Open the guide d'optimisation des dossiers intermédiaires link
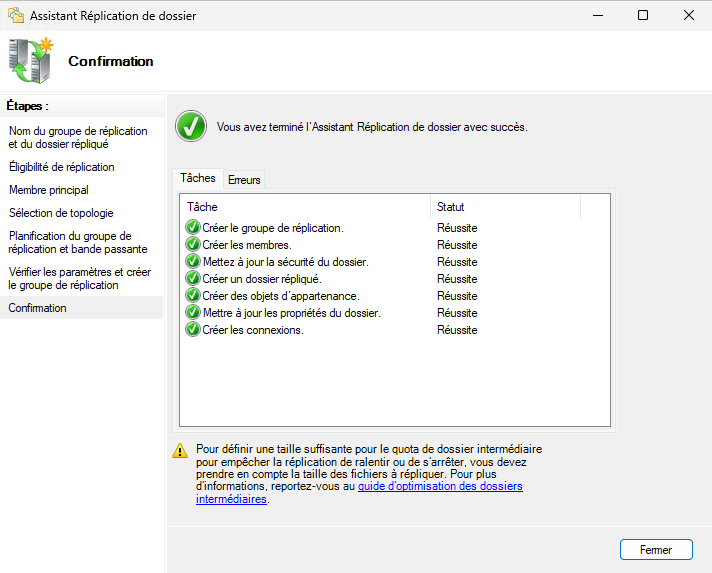Viewport: 712px width, 573px height. [440, 487]
